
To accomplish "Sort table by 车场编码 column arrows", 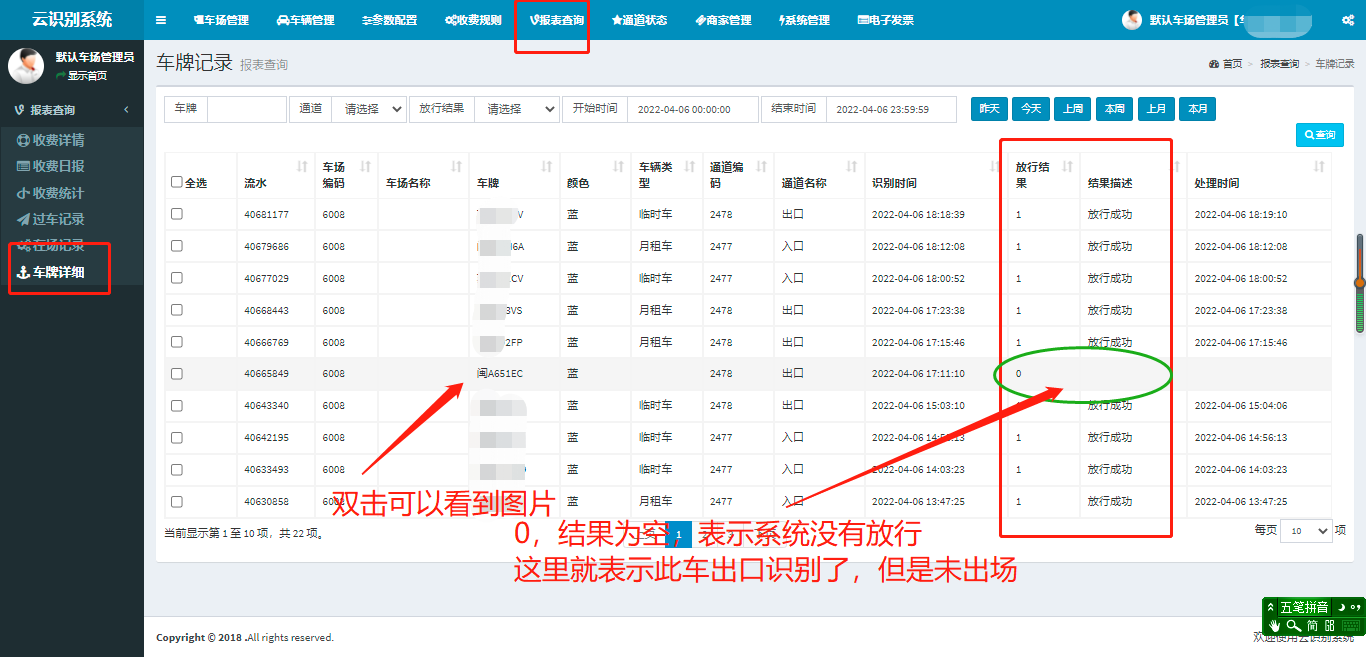I will coord(365,166).
